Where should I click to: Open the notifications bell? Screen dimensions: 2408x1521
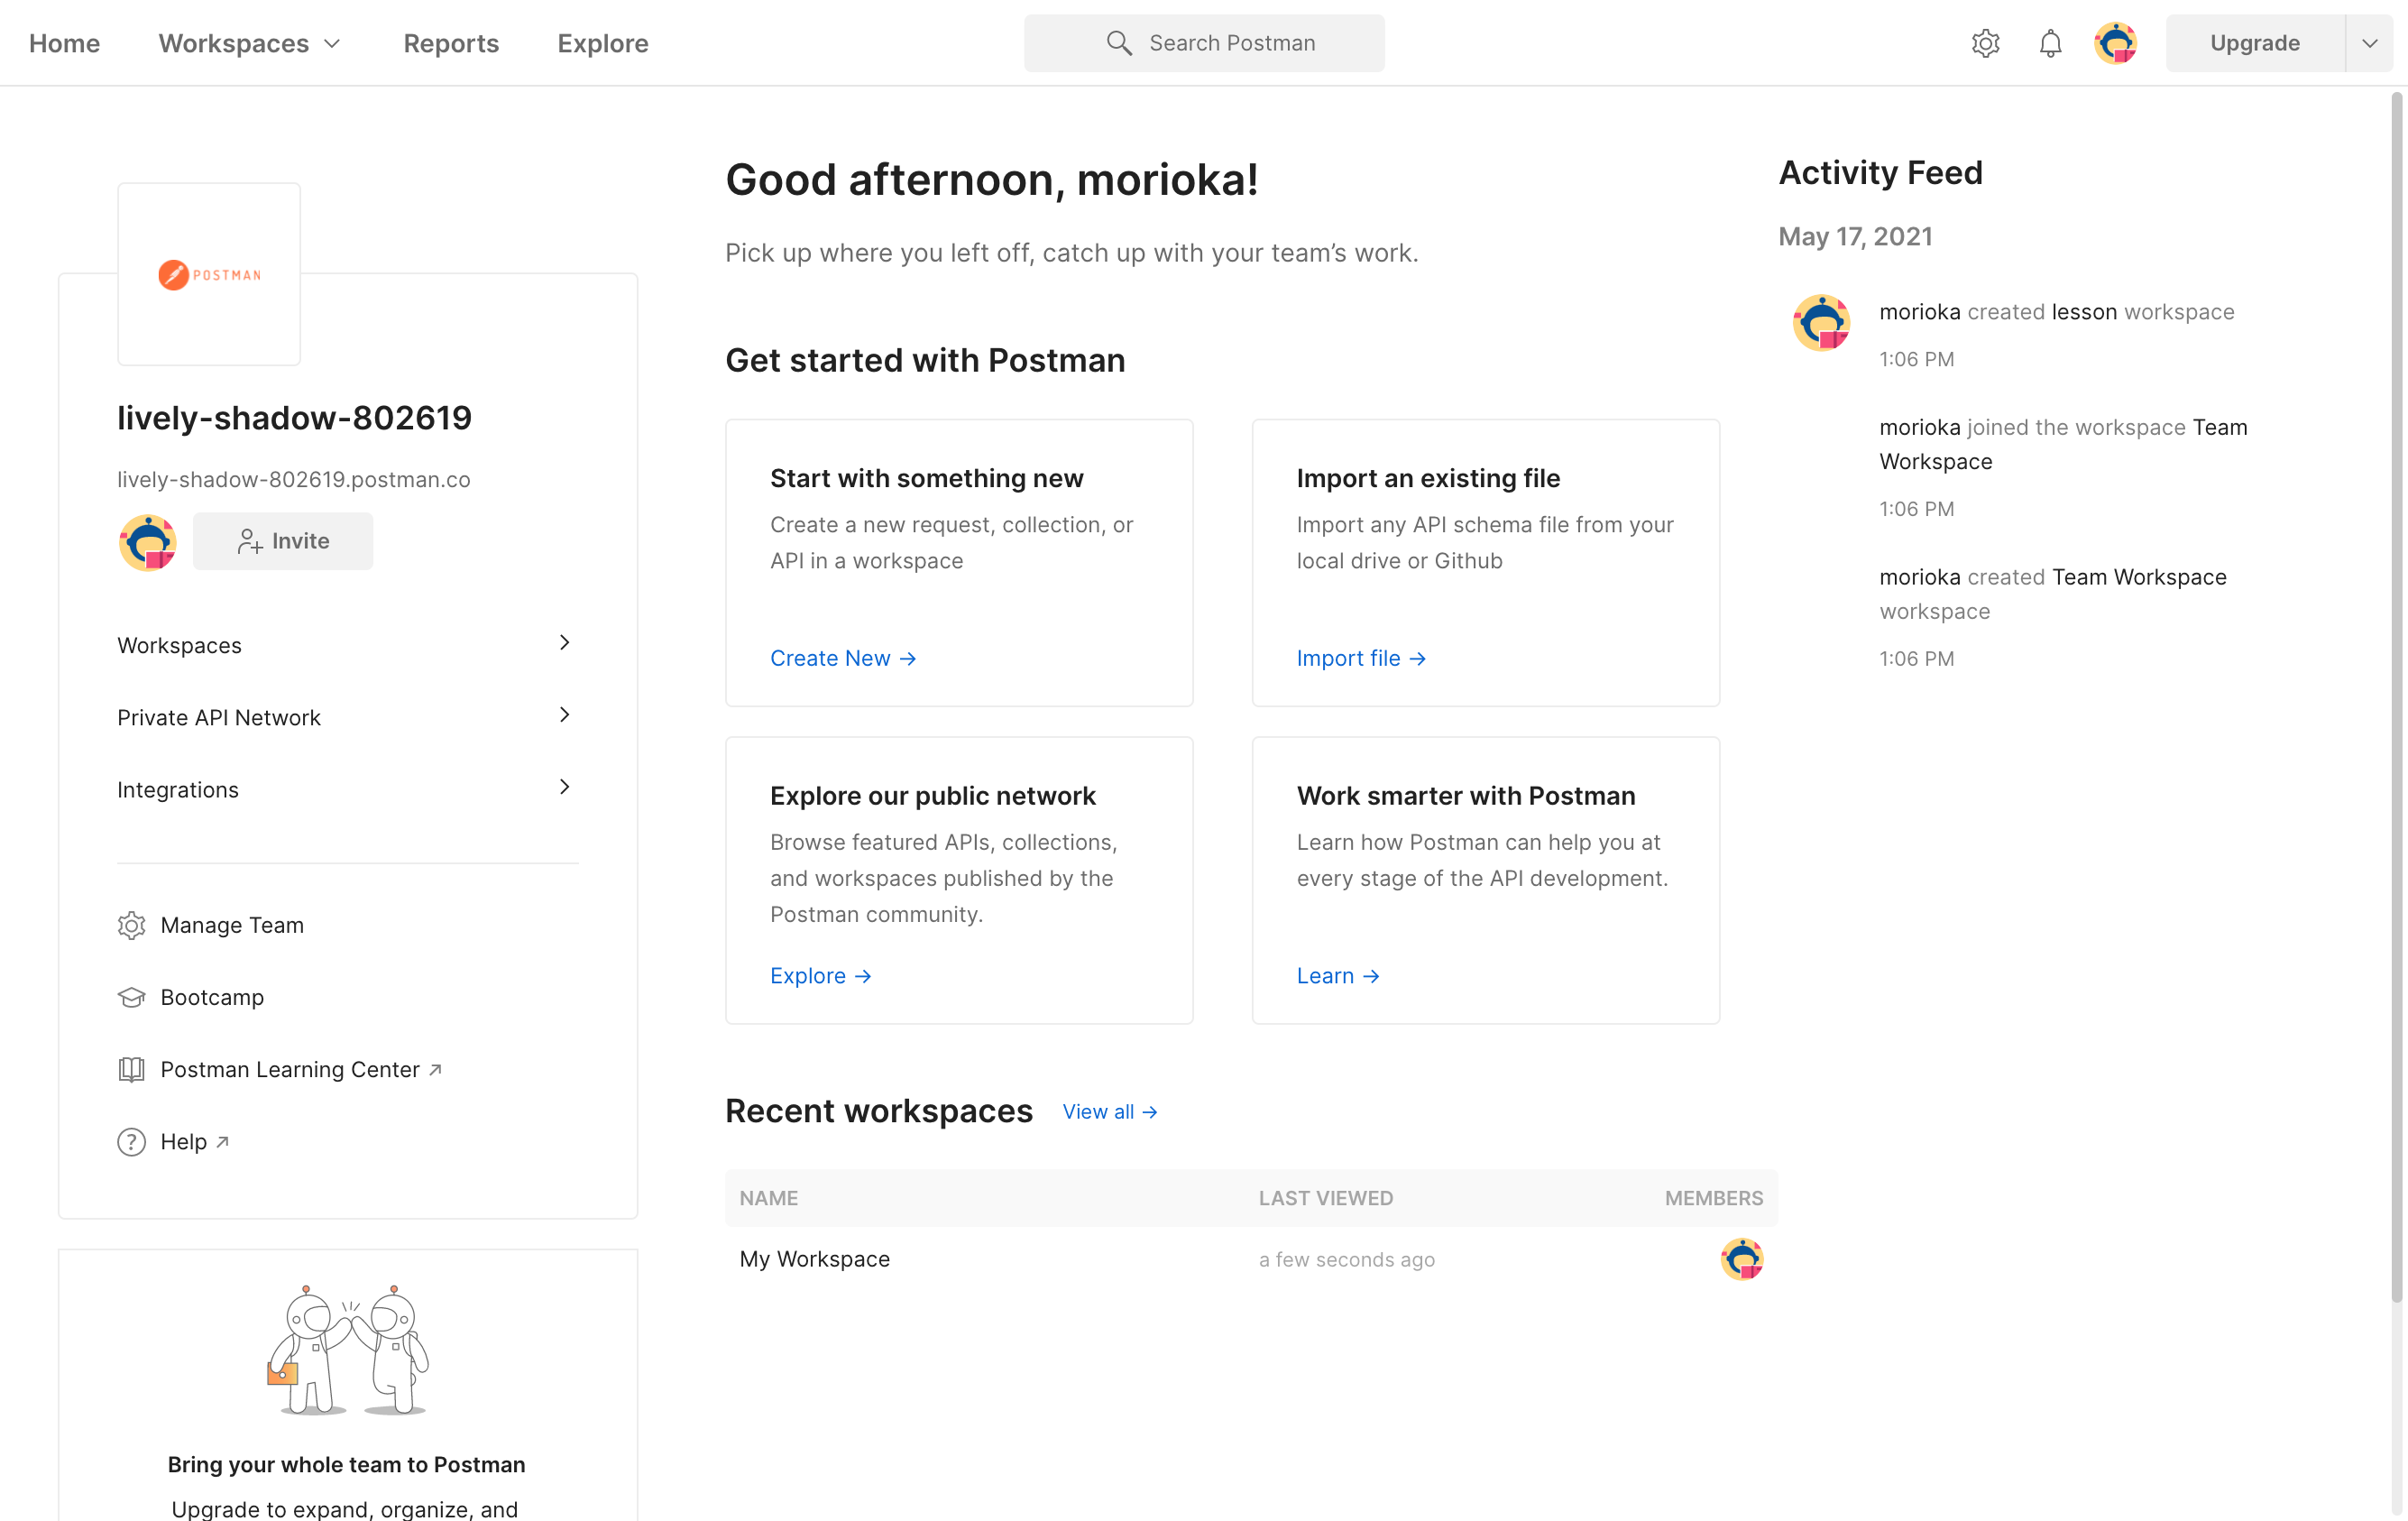click(2050, 43)
